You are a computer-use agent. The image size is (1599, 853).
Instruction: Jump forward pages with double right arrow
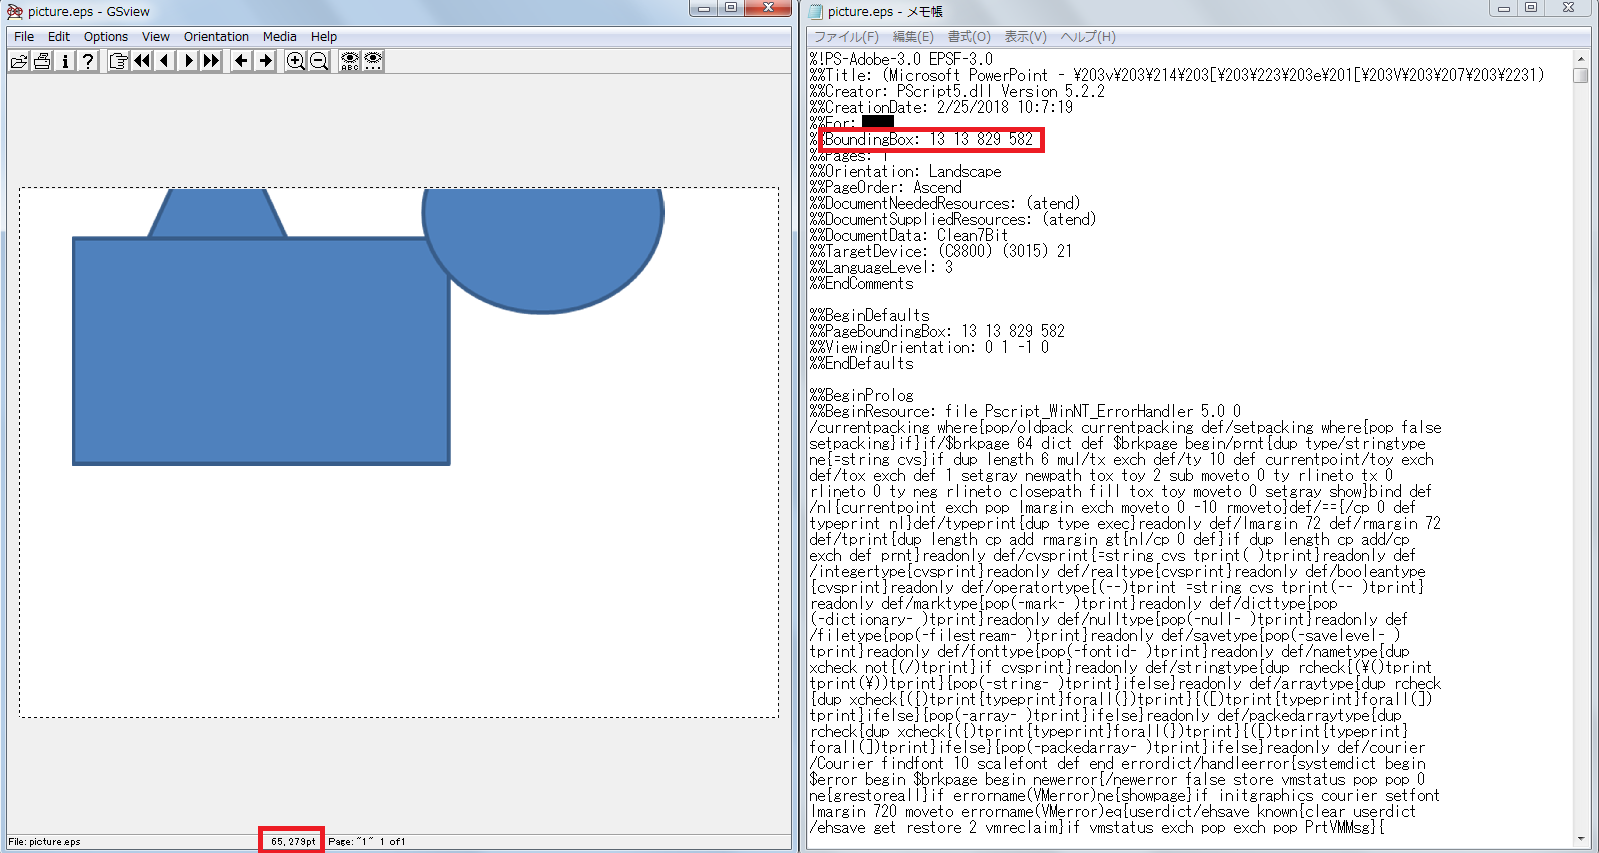211,61
